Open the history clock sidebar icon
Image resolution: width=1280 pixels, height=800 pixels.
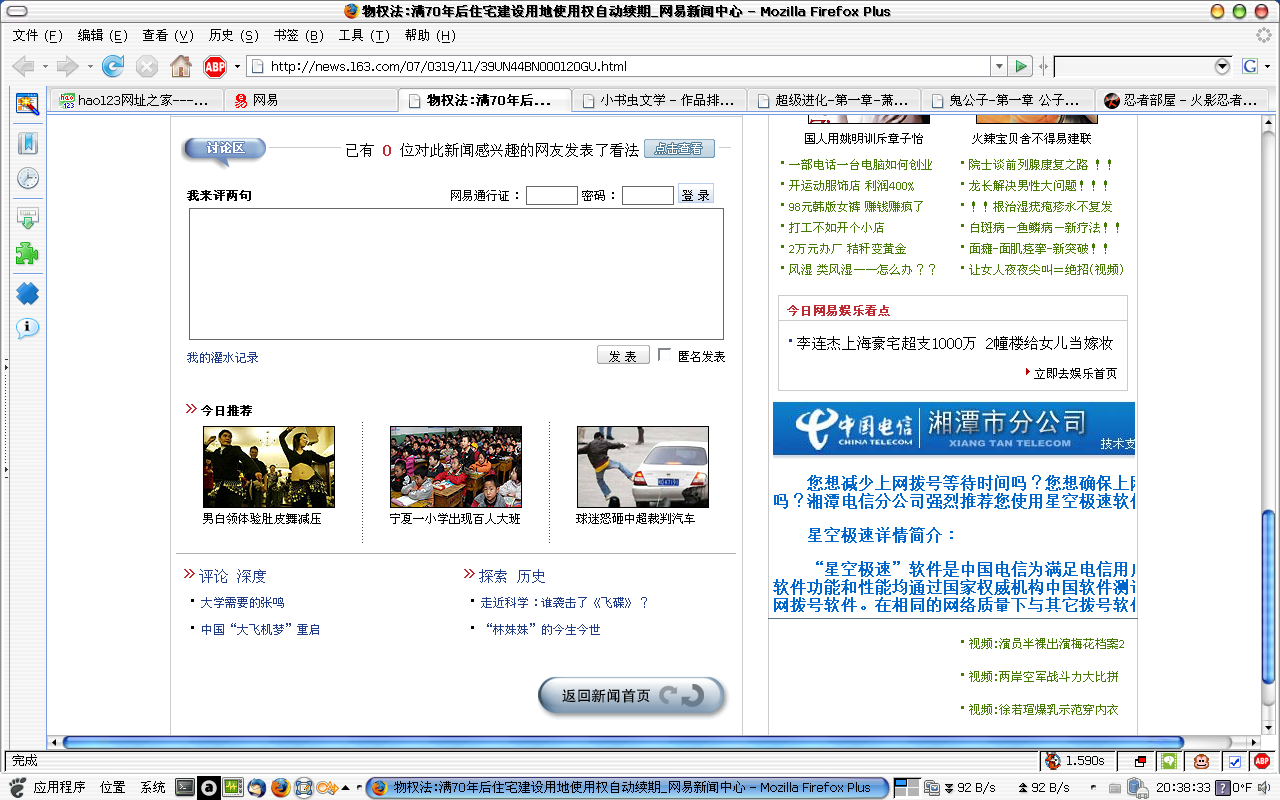[x=28, y=179]
